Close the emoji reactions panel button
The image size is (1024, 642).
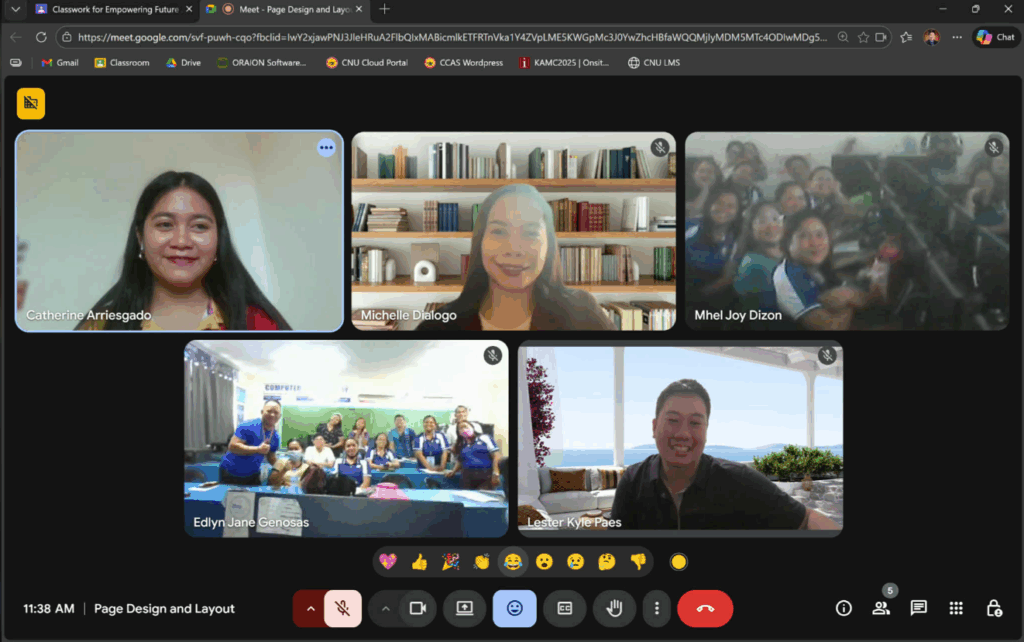click(x=514, y=608)
